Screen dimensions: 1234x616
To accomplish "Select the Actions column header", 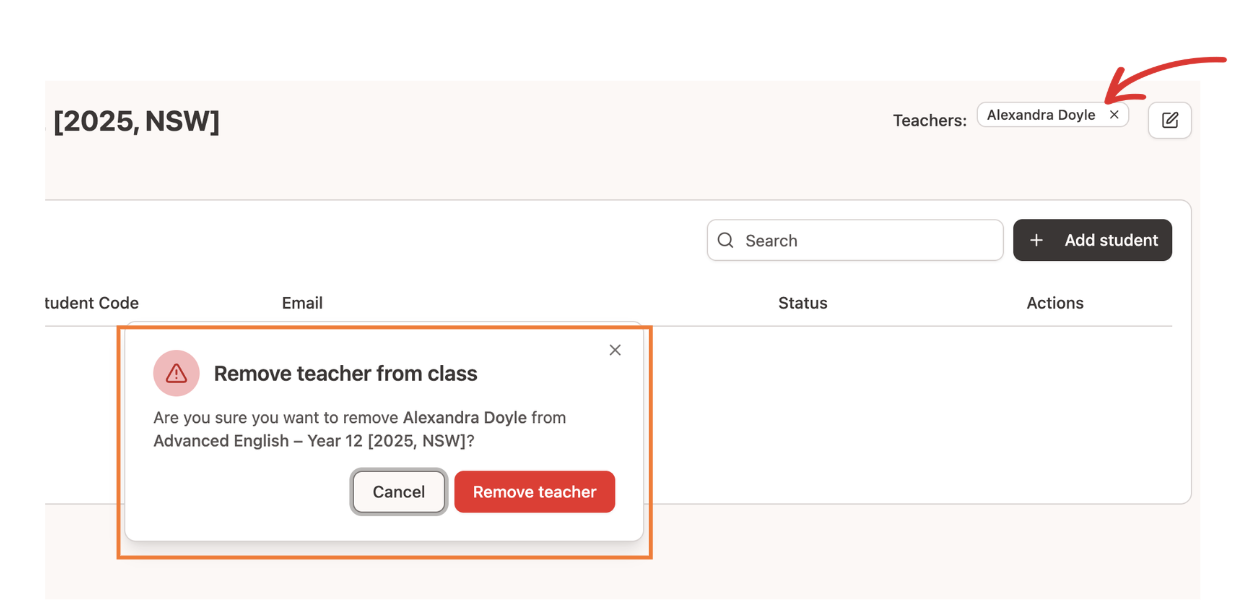I will tap(1055, 303).
